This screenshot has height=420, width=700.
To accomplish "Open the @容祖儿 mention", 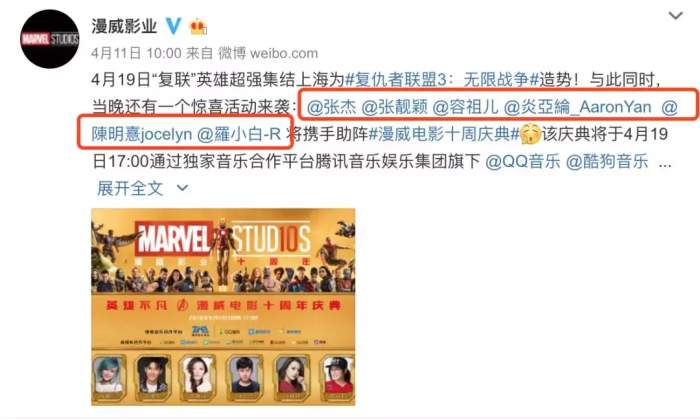I will (466, 107).
